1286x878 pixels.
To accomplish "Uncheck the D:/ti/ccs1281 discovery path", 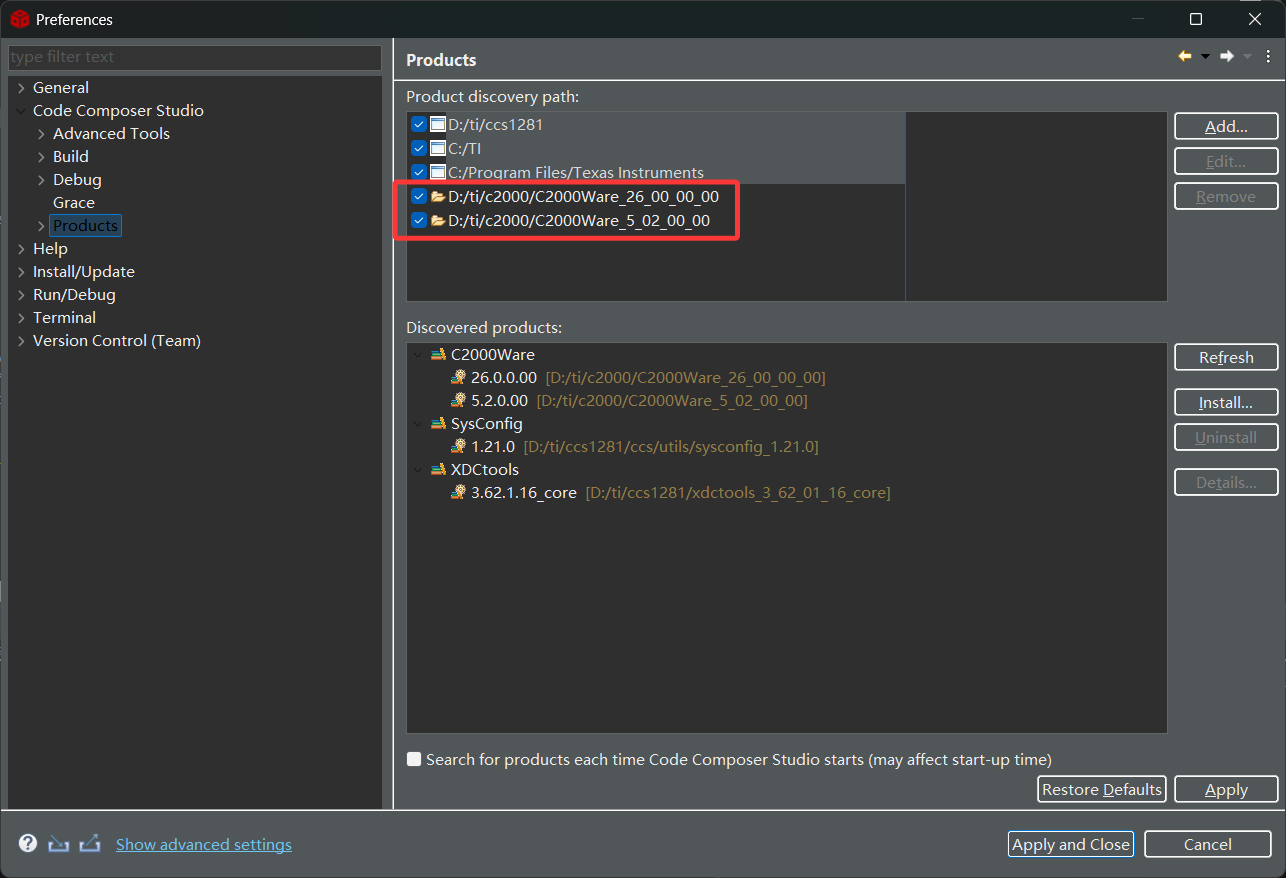I will (419, 125).
